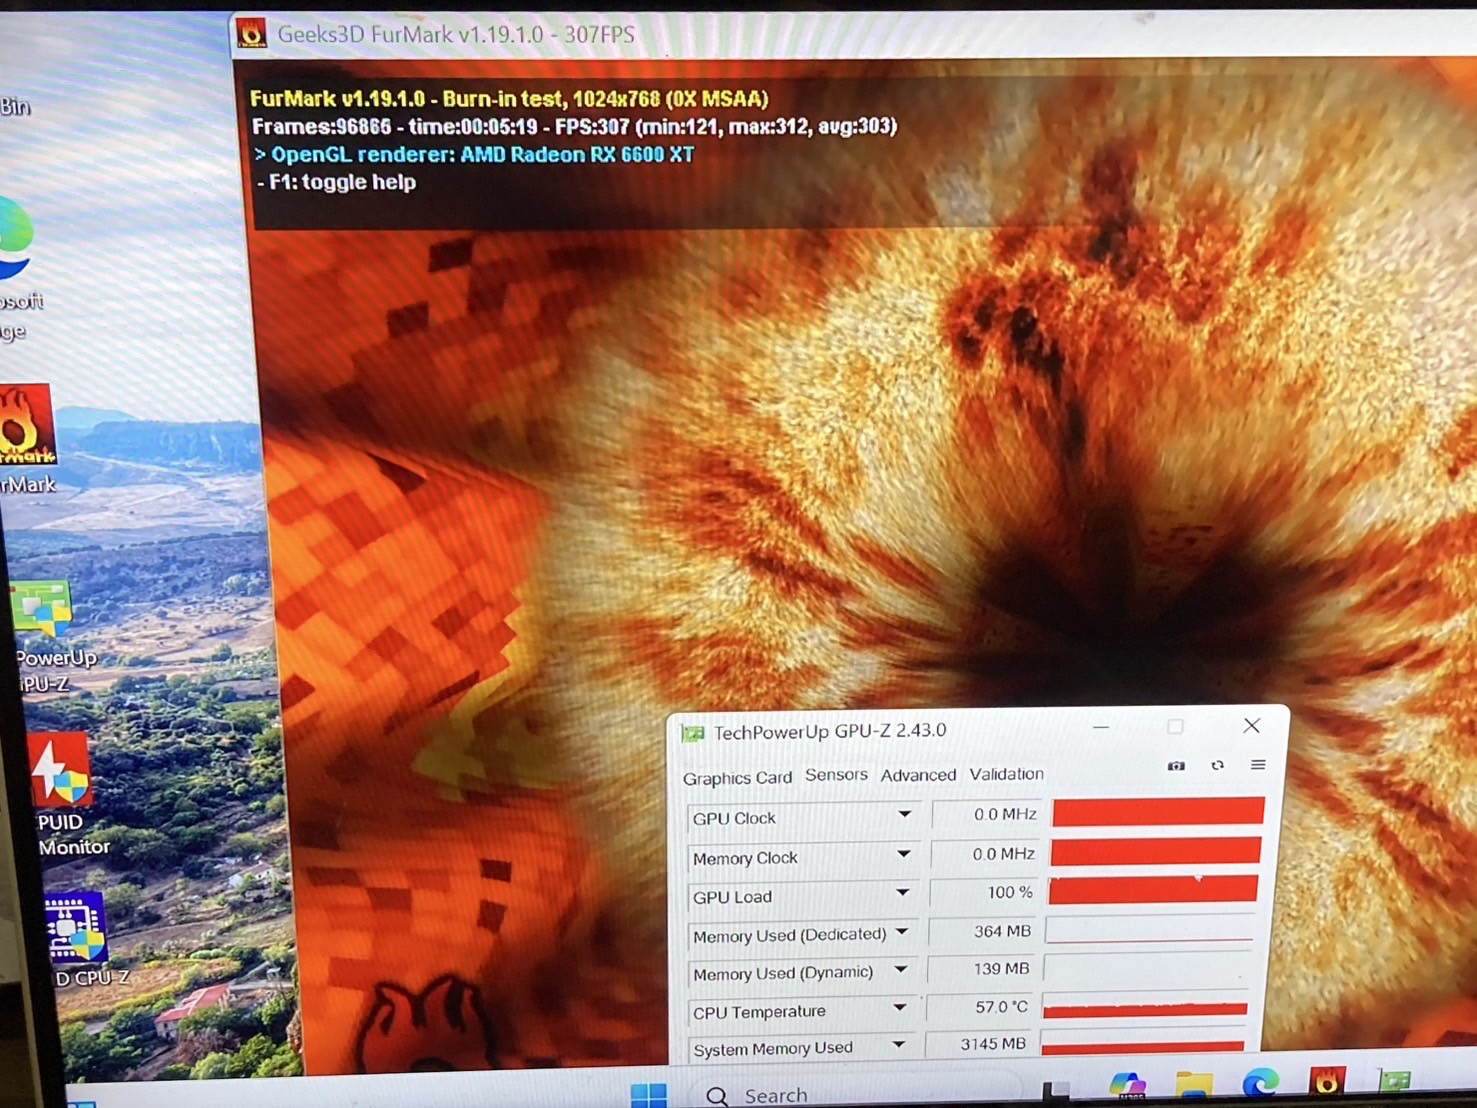Click the FurMark title bar icon

point(251,34)
